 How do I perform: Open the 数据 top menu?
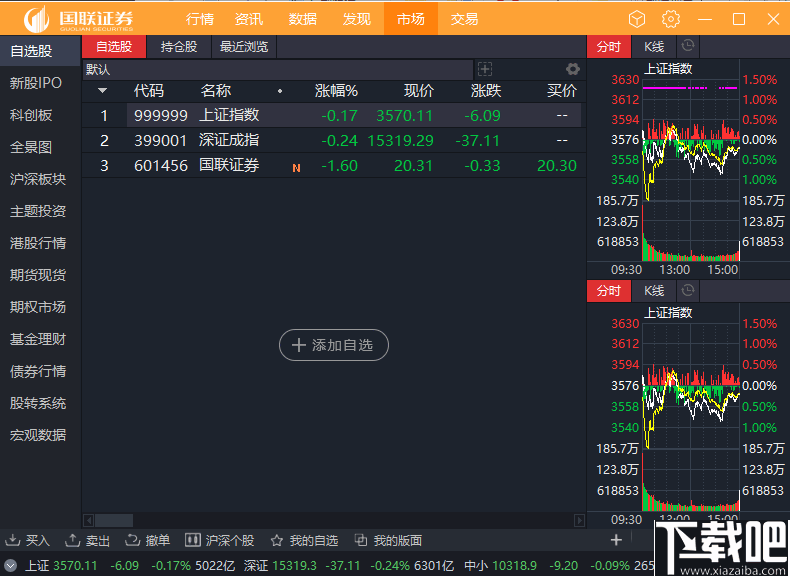pos(302,19)
